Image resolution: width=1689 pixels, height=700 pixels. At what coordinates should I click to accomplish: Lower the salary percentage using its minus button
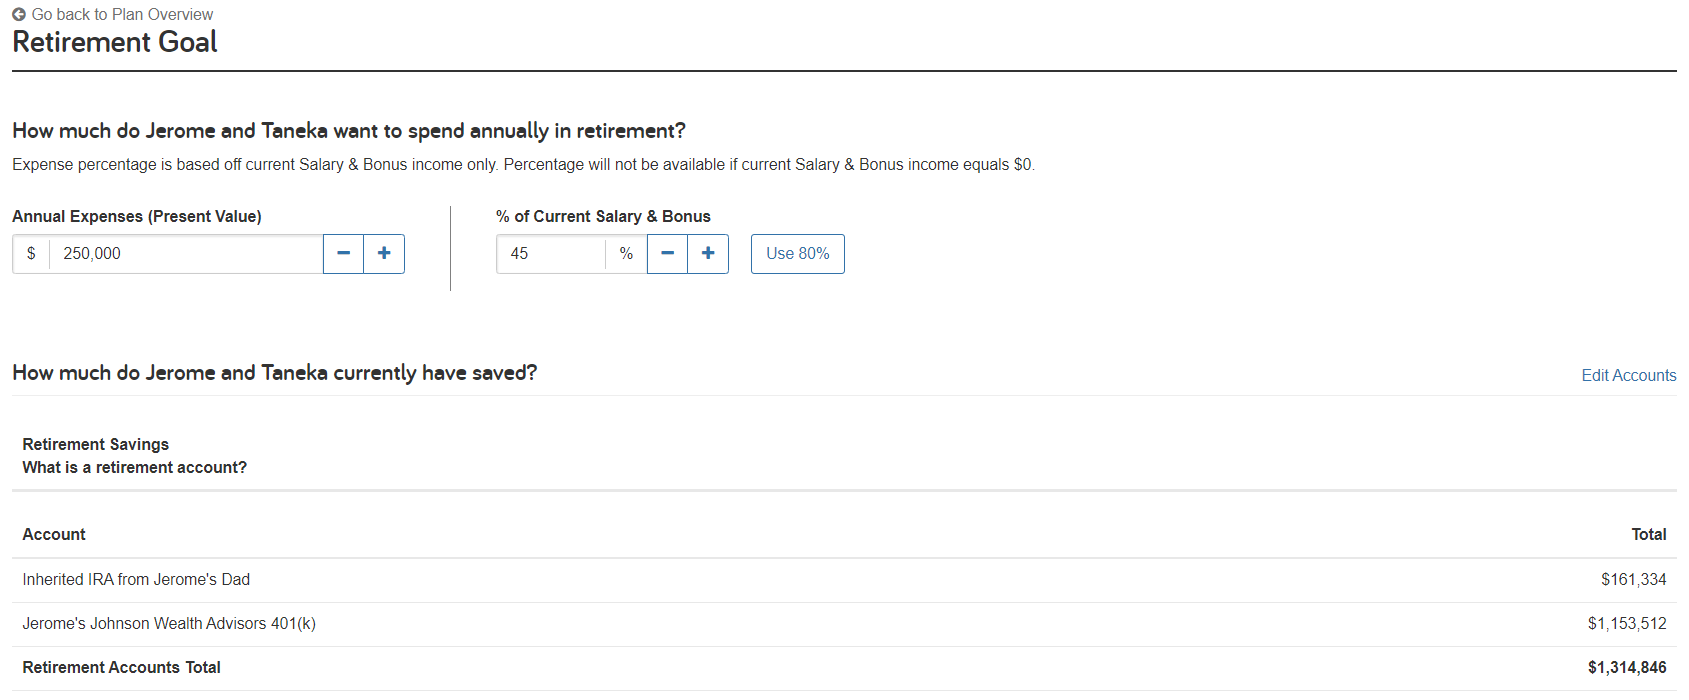pyautogui.click(x=667, y=254)
